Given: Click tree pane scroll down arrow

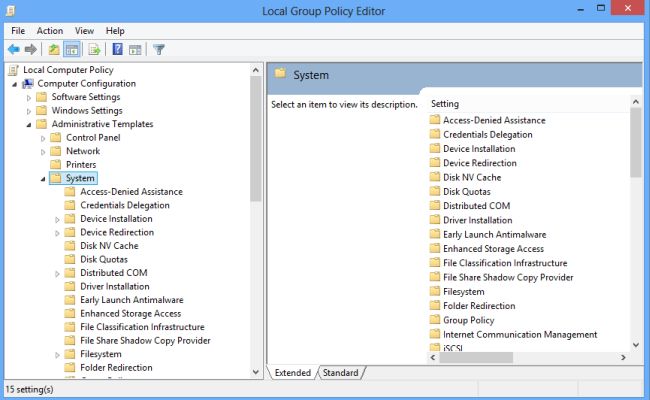Looking at the screenshot, I should (256, 372).
